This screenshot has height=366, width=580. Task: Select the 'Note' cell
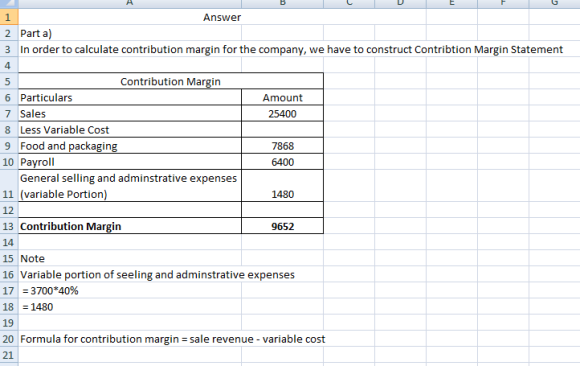[130, 258]
